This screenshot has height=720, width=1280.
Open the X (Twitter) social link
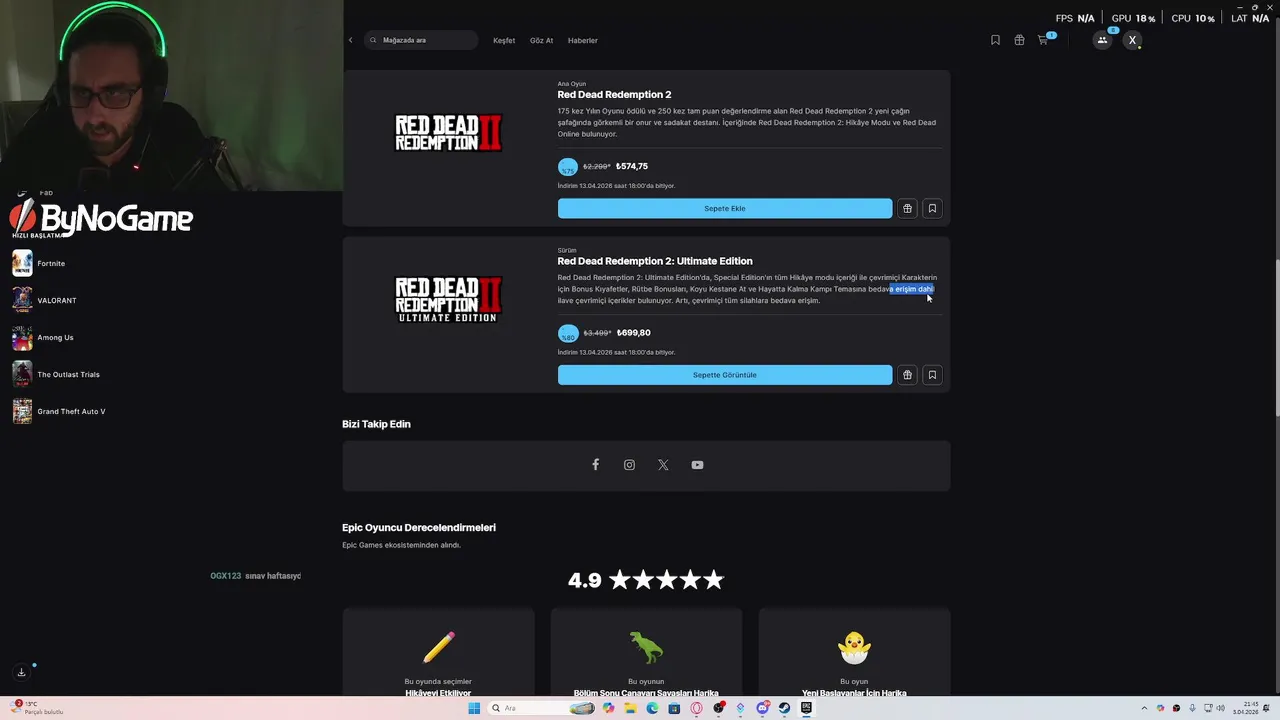[663, 465]
